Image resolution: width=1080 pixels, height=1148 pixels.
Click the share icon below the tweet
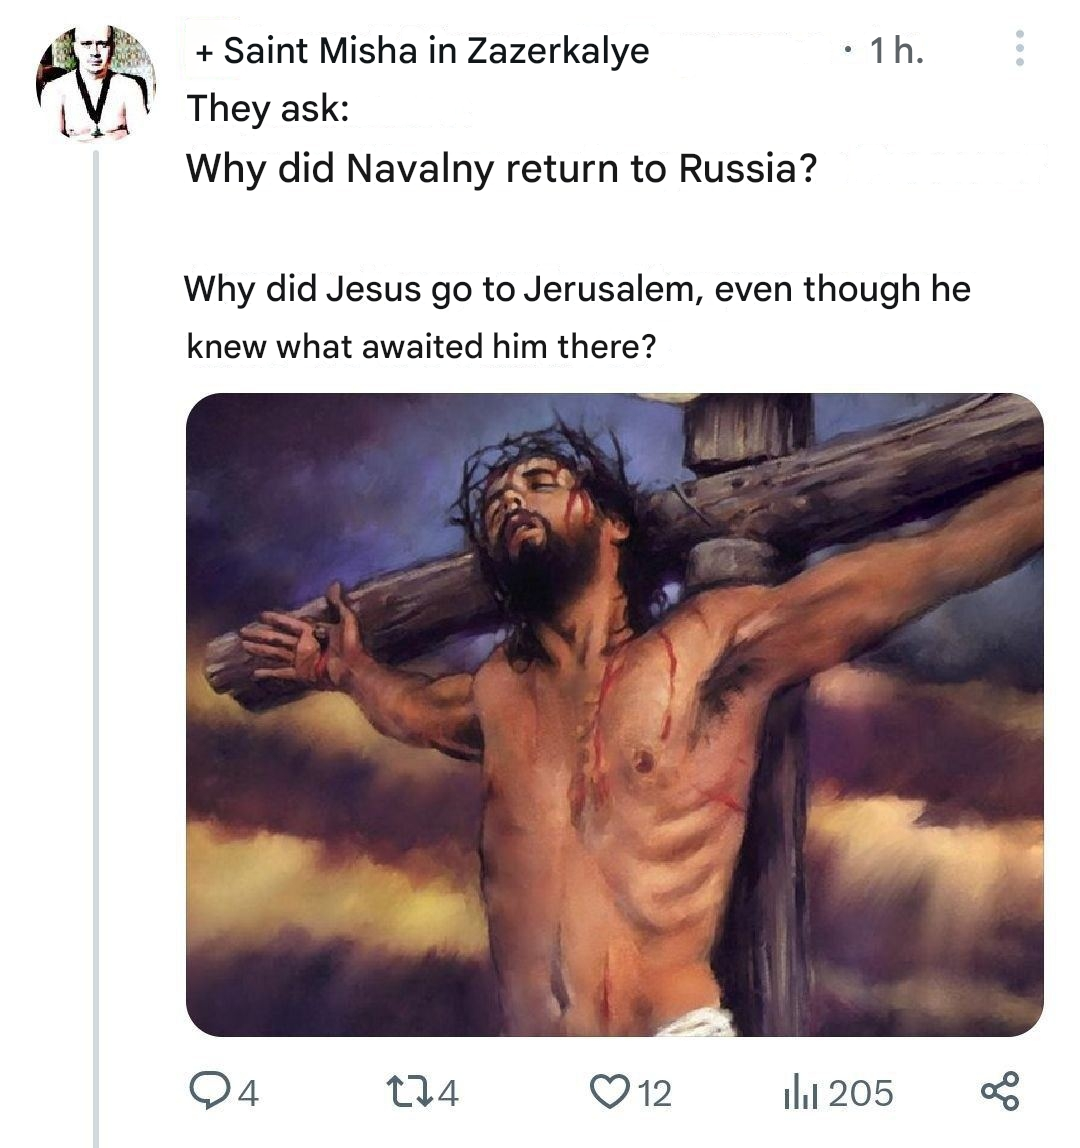coord(1000,1091)
